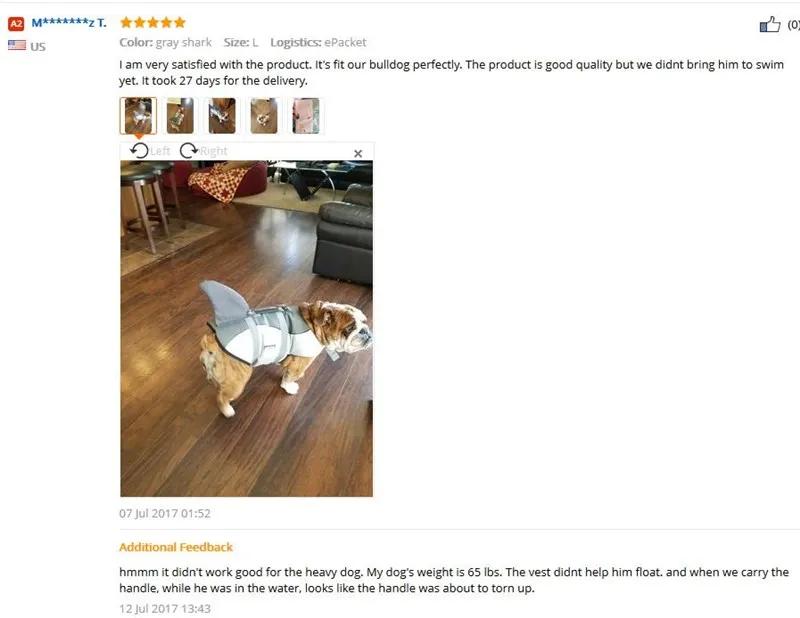Screen dimensions: 800x618
Task: Select the first review photo thumbnail
Action: tap(138, 116)
